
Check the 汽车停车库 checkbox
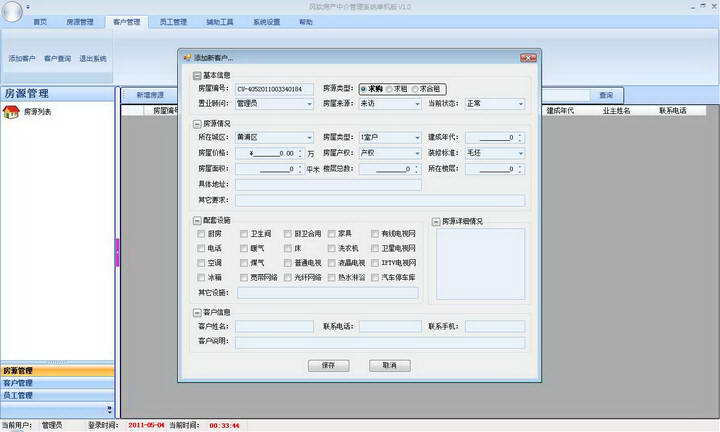(375, 277)
